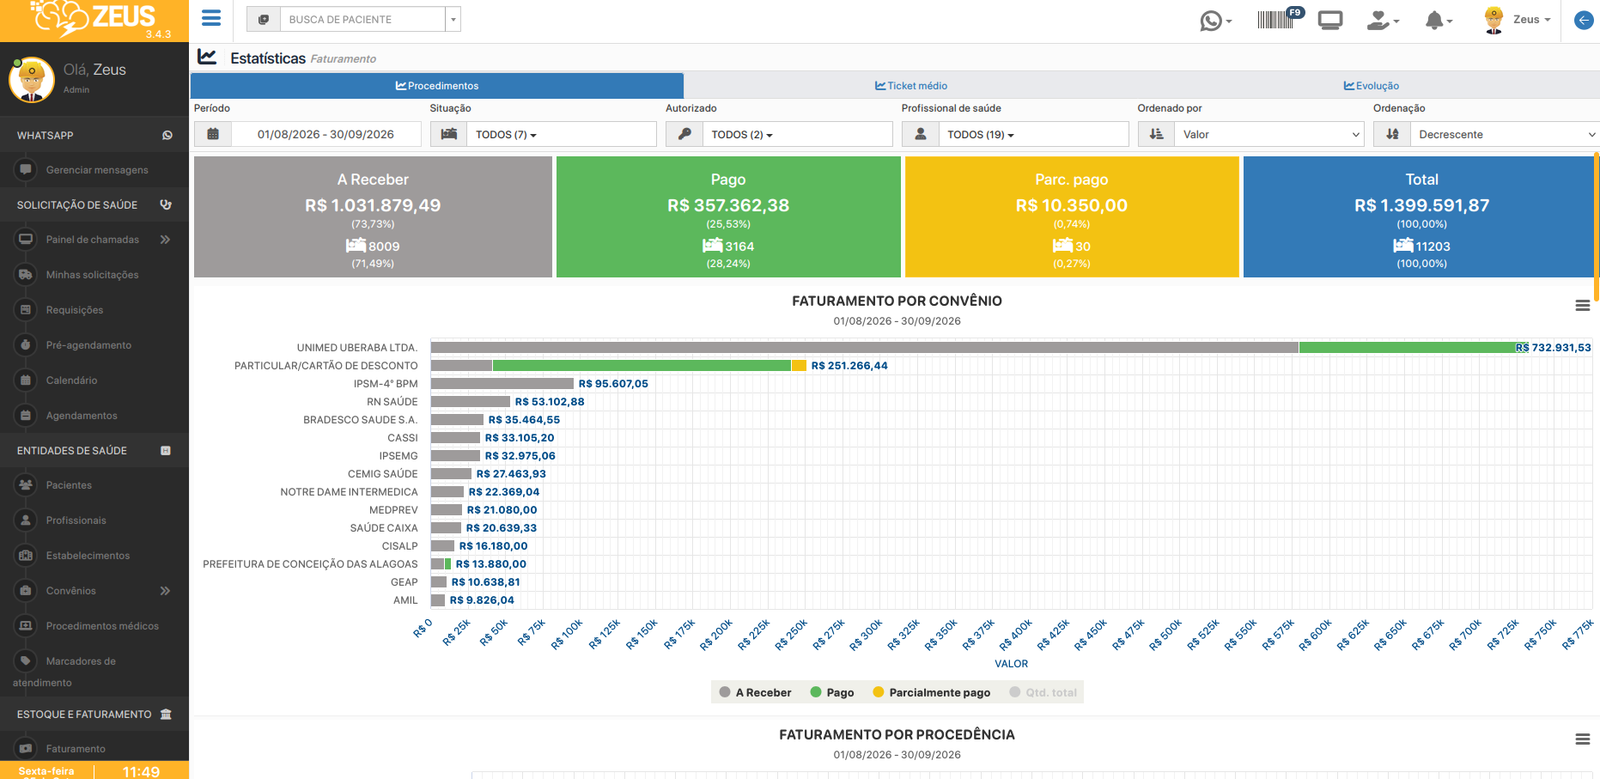The height and width of the screenshot is (779, 1600).
Task: Open the chart menu for Faturamento por Convênio
Action: click(1582, 306)
